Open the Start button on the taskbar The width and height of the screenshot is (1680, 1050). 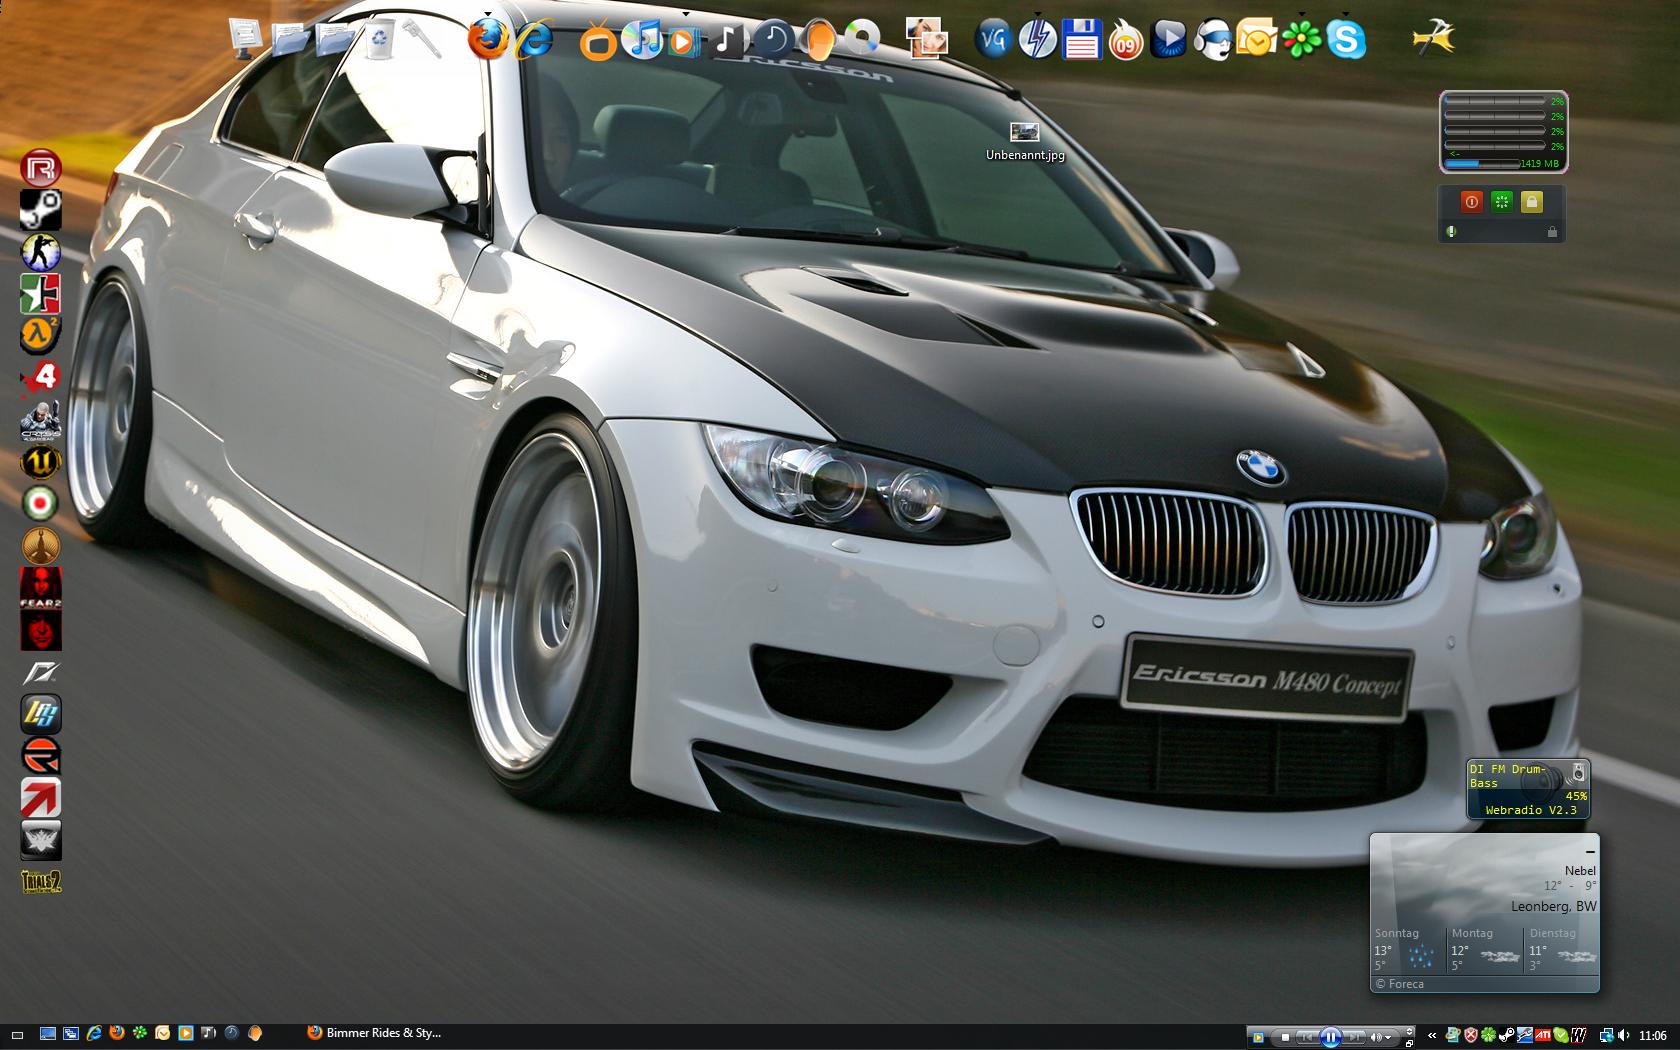(17, 1035)
